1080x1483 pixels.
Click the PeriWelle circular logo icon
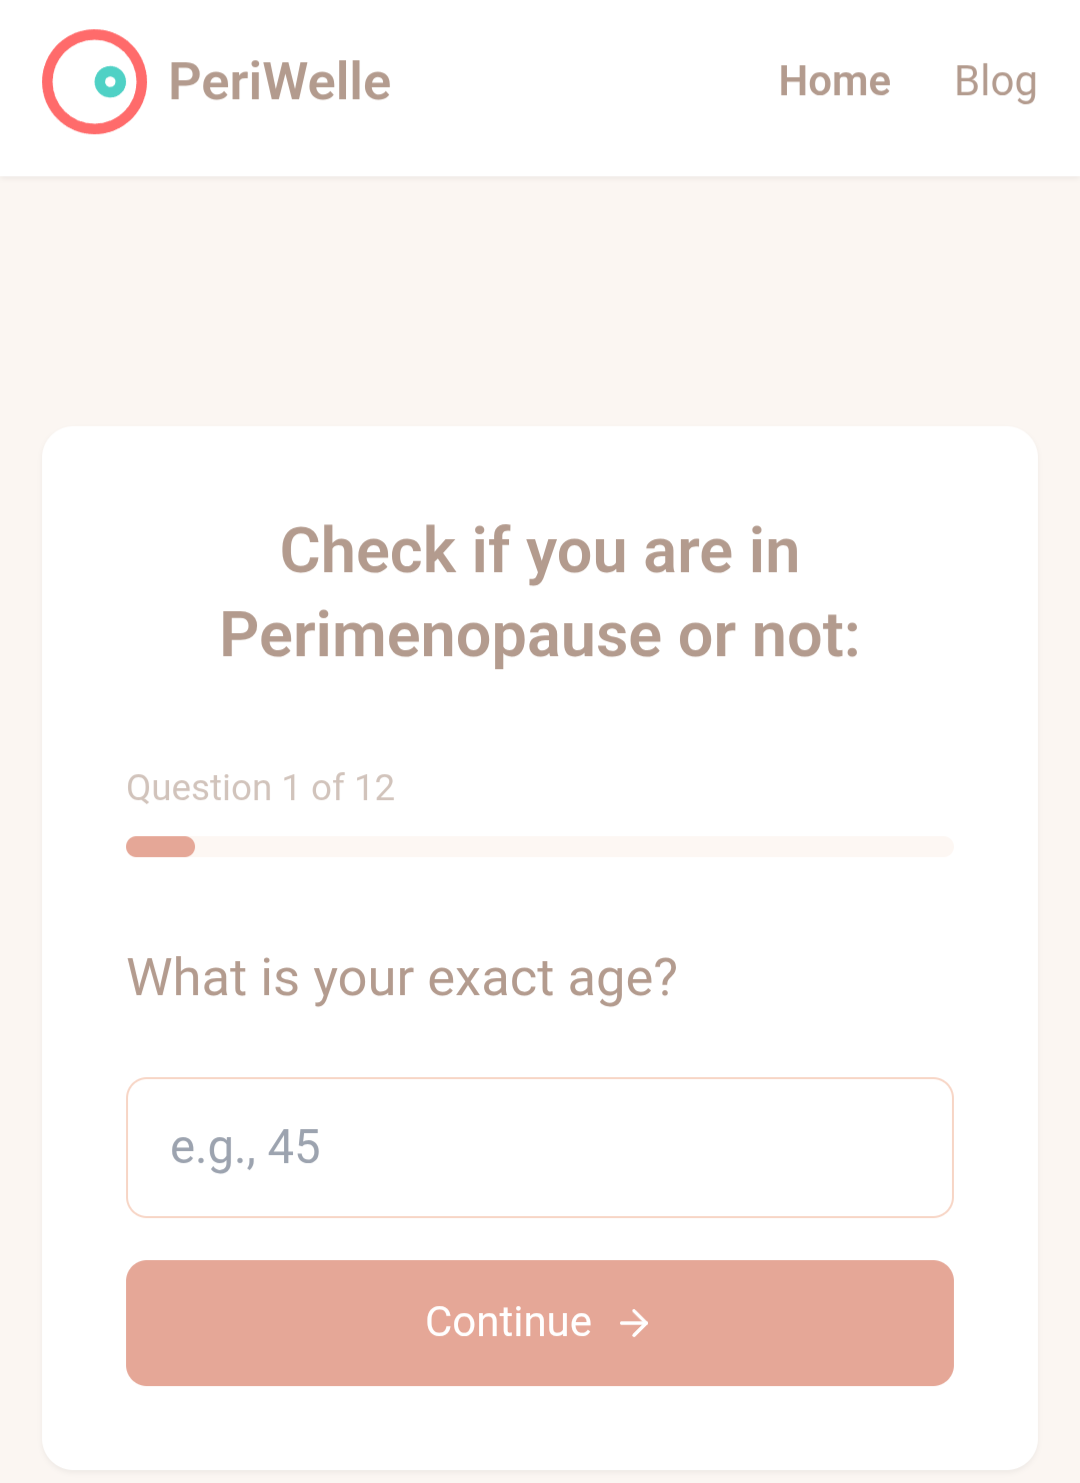click(x=94, y=82)
